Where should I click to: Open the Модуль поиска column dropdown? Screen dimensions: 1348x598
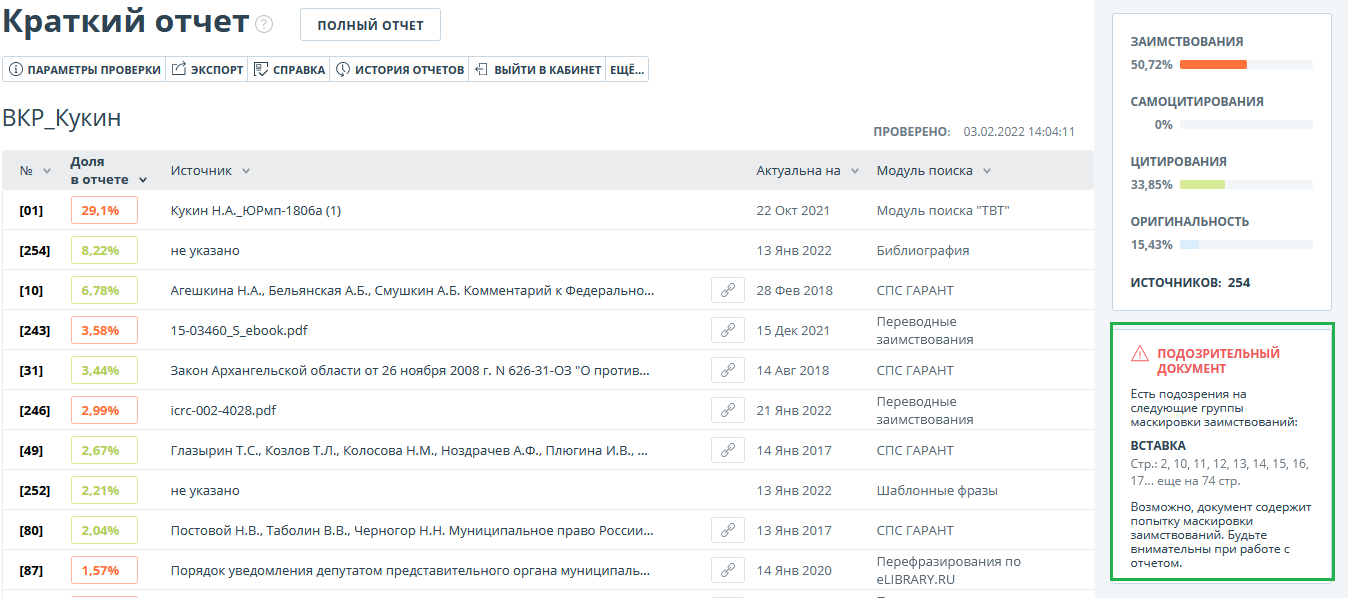point(987,171)
